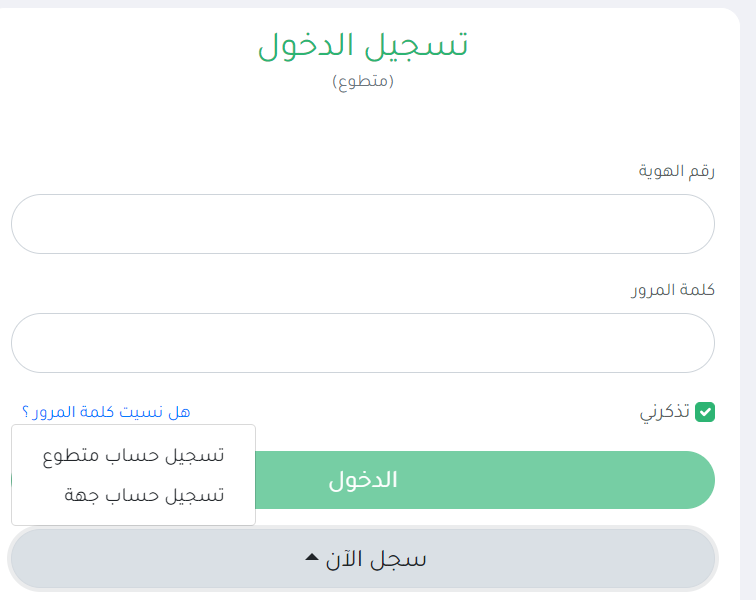This screenshot has width=756, height=600.
Task: Uncheck the تذكرني remember-me checkbox
Action: coord(704,412)
